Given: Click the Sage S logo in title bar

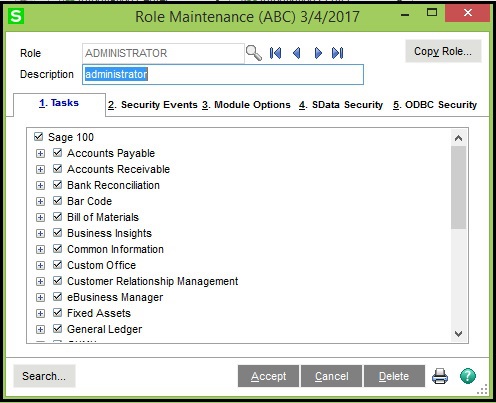Looking at the screenshot, I should coord(16,16).
